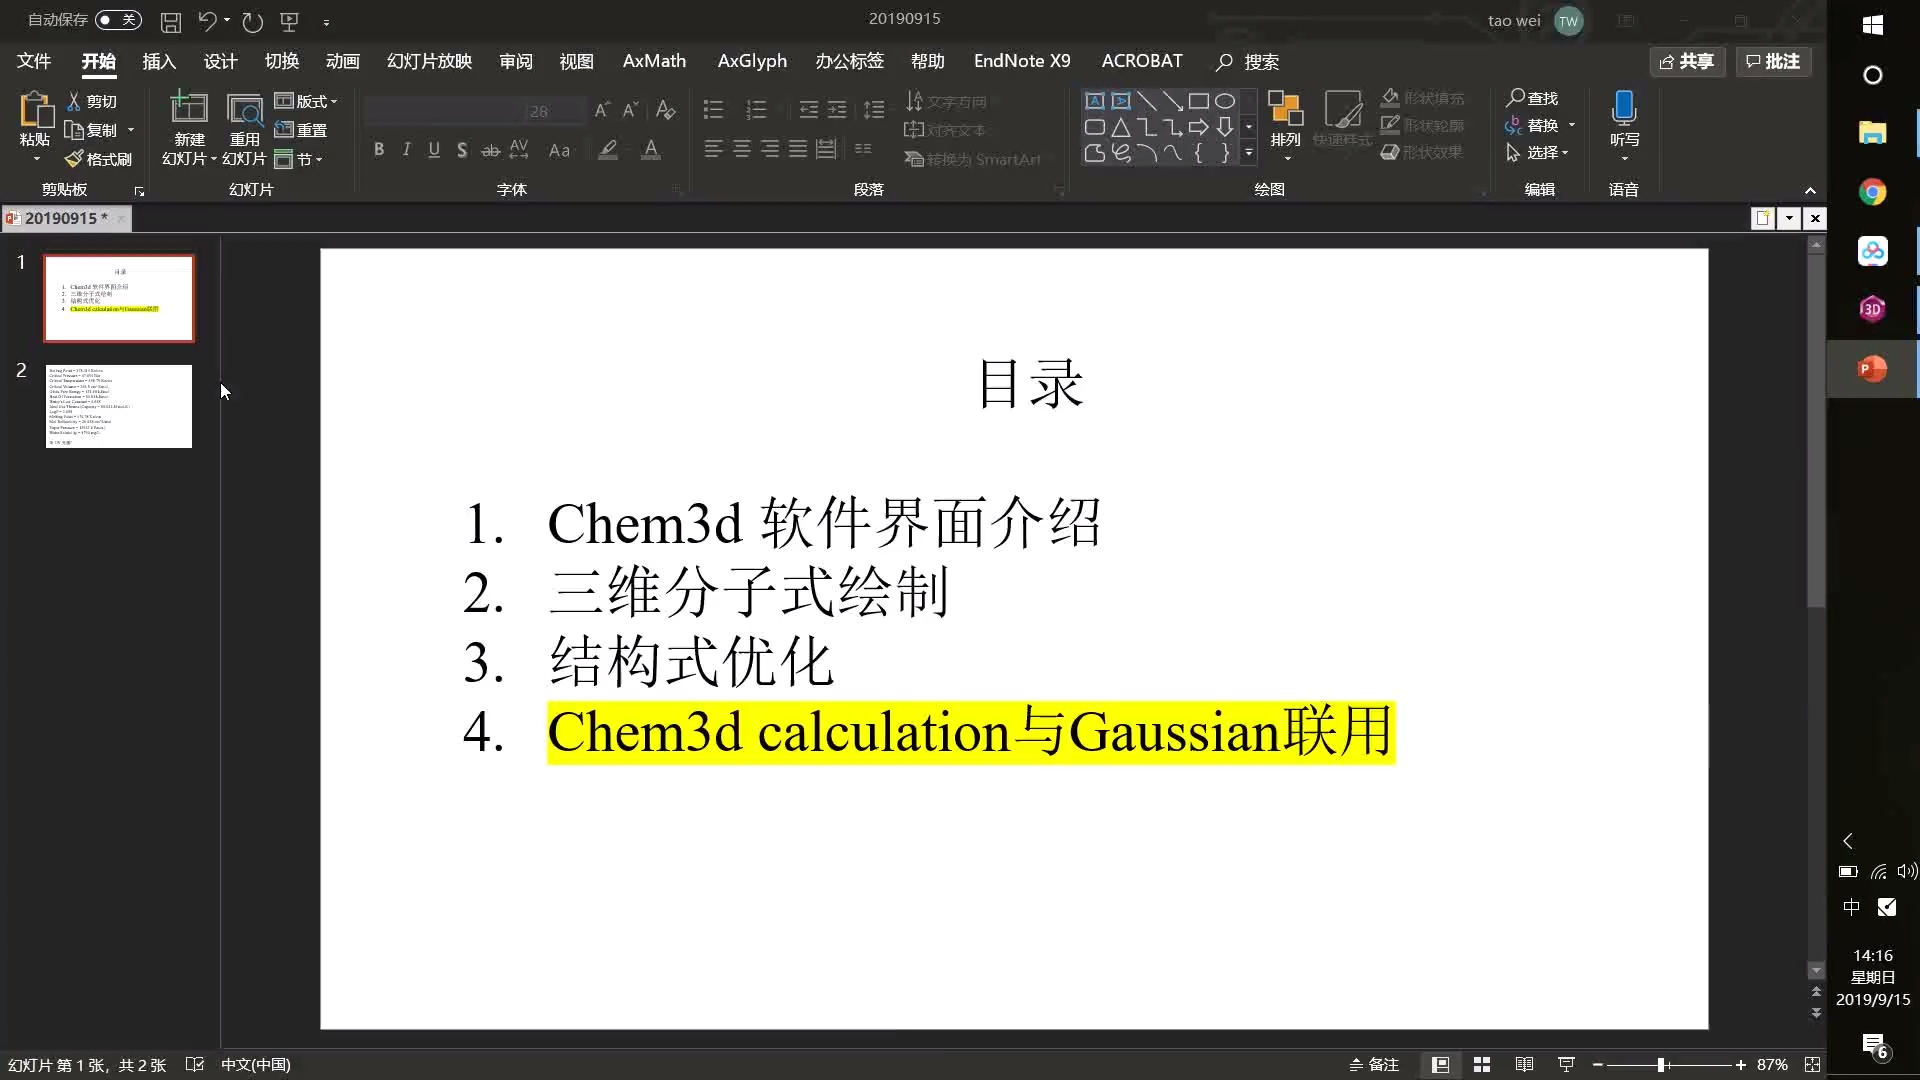The width and height of the screenshot is (1920, 1080).
Task: Click the 共享 (Share) button
Action: tap(1688, 61)
